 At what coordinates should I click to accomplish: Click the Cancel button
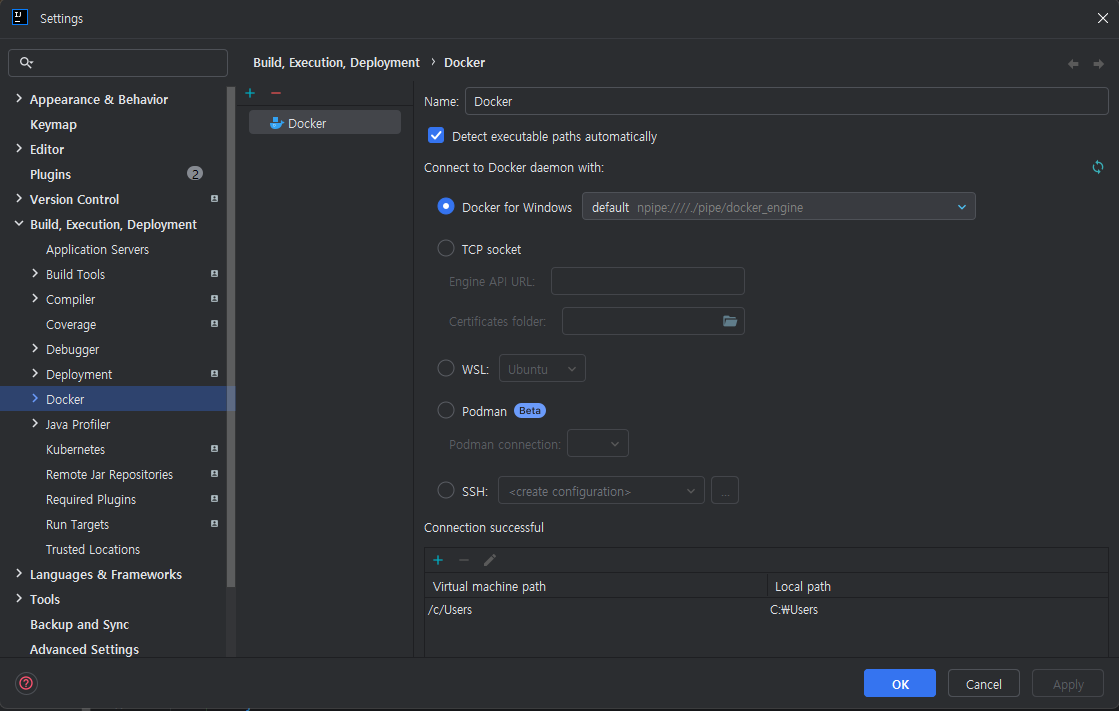(x=983, y=683)
